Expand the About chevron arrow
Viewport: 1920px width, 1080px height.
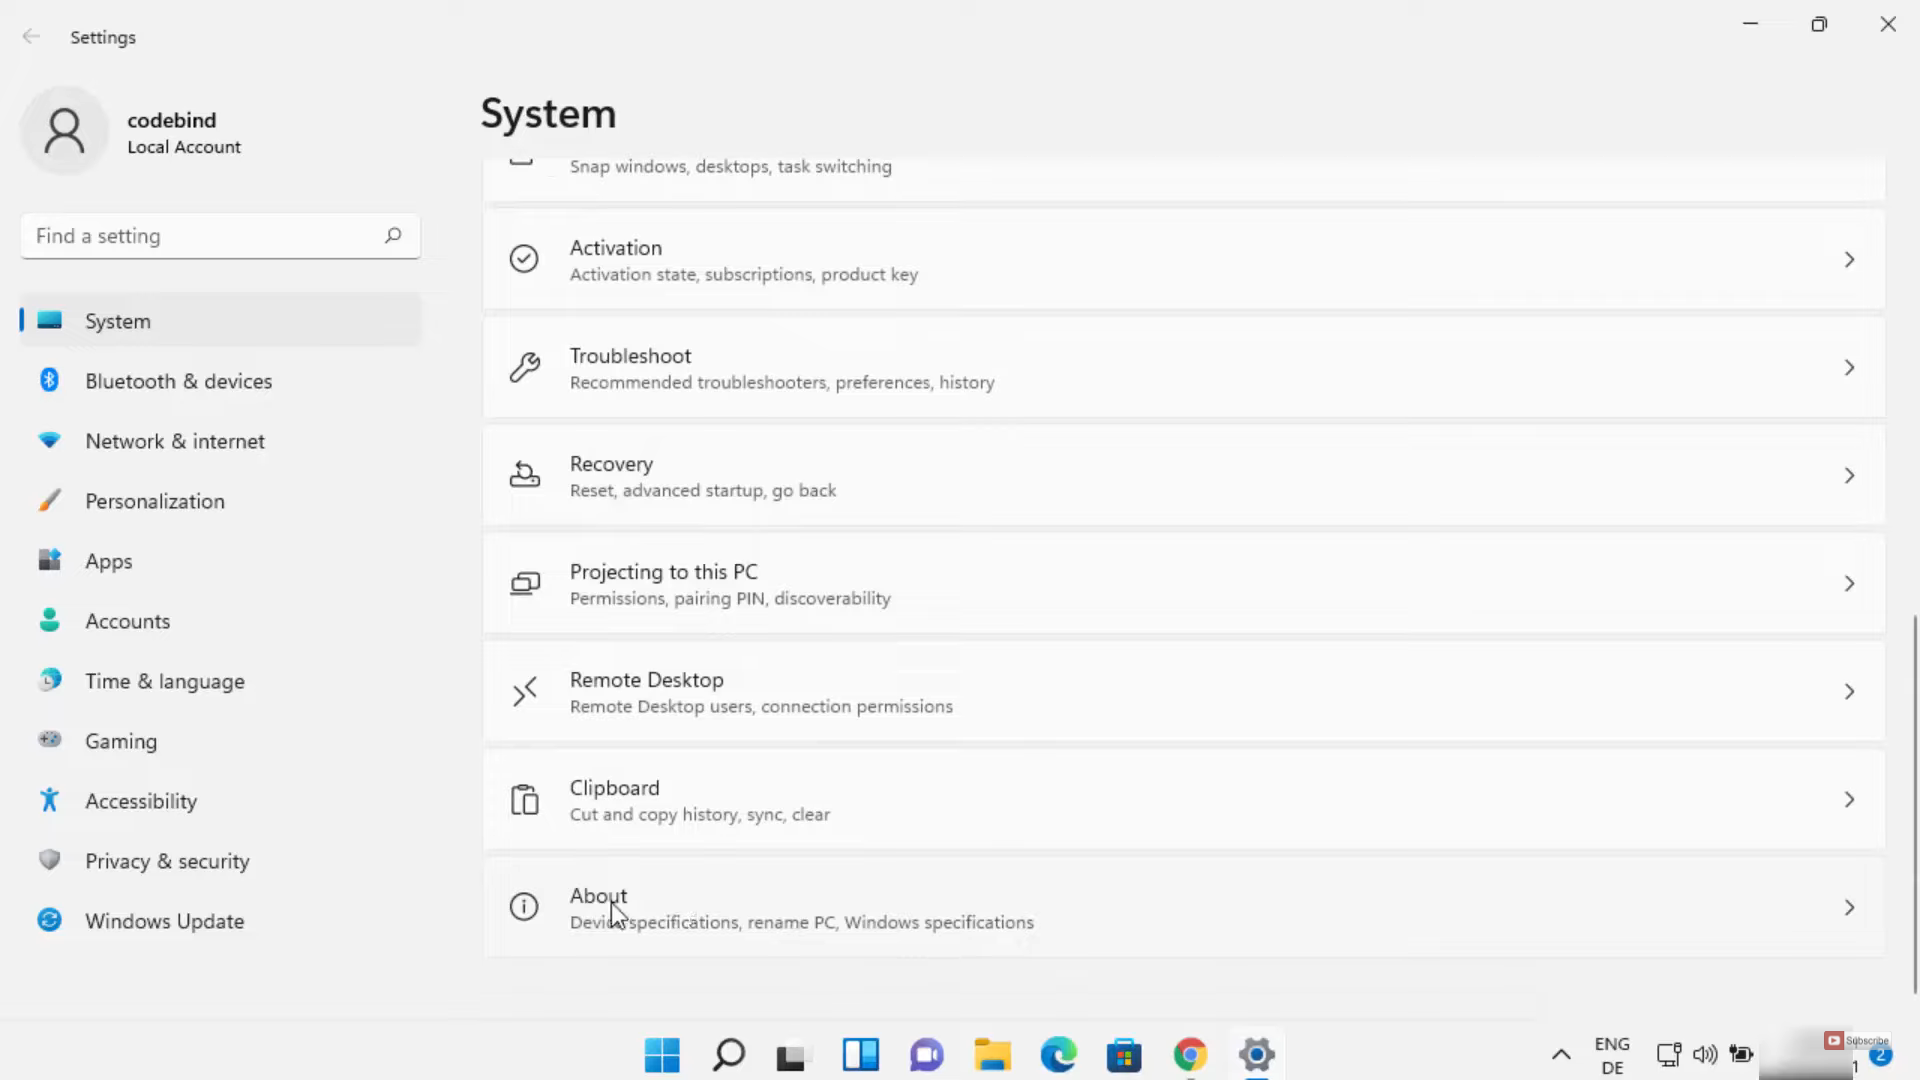1849,908
